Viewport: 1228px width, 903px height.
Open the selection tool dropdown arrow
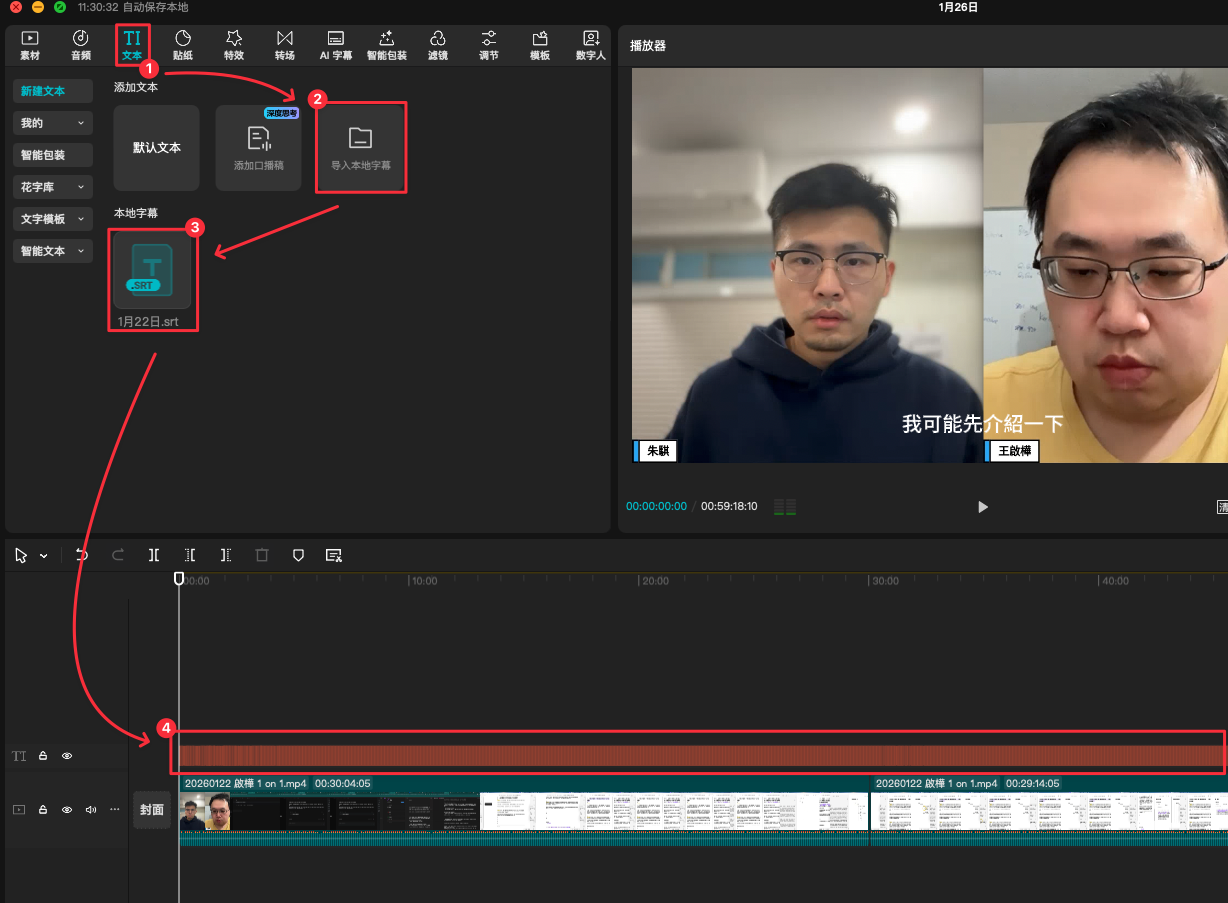coord(44,556)
